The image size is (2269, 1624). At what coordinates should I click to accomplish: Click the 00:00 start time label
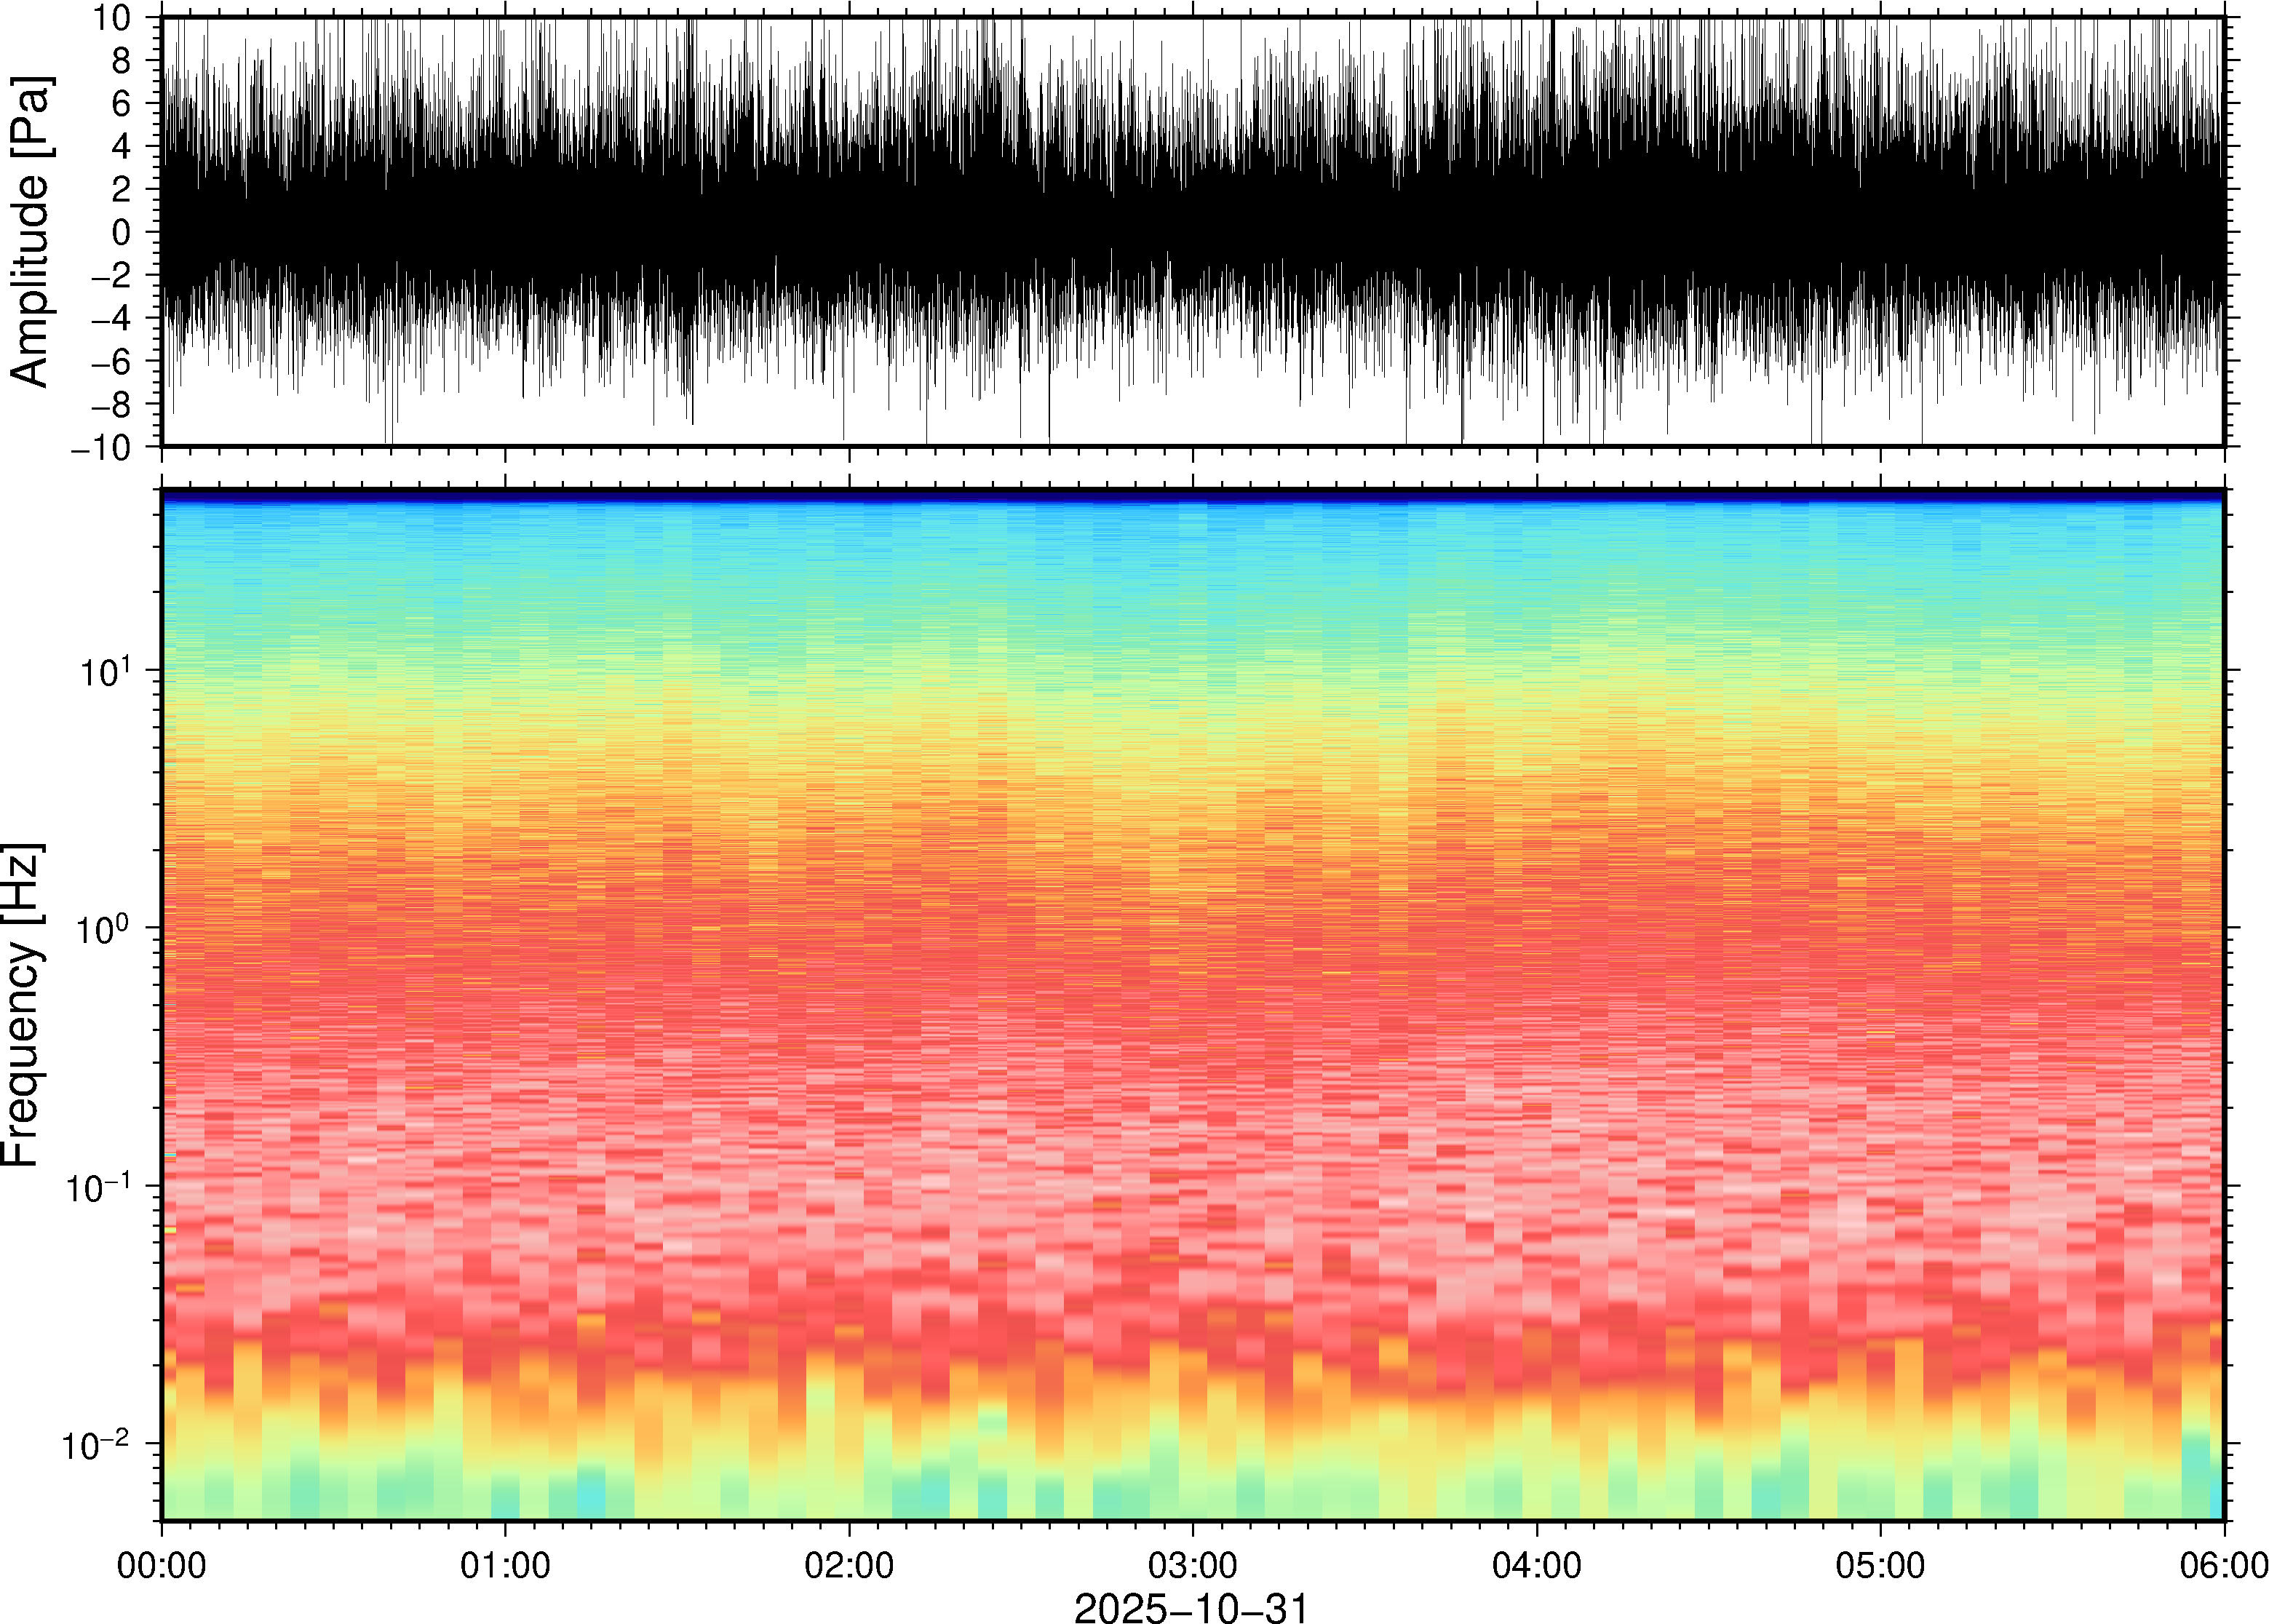(x=162, y=1565)
